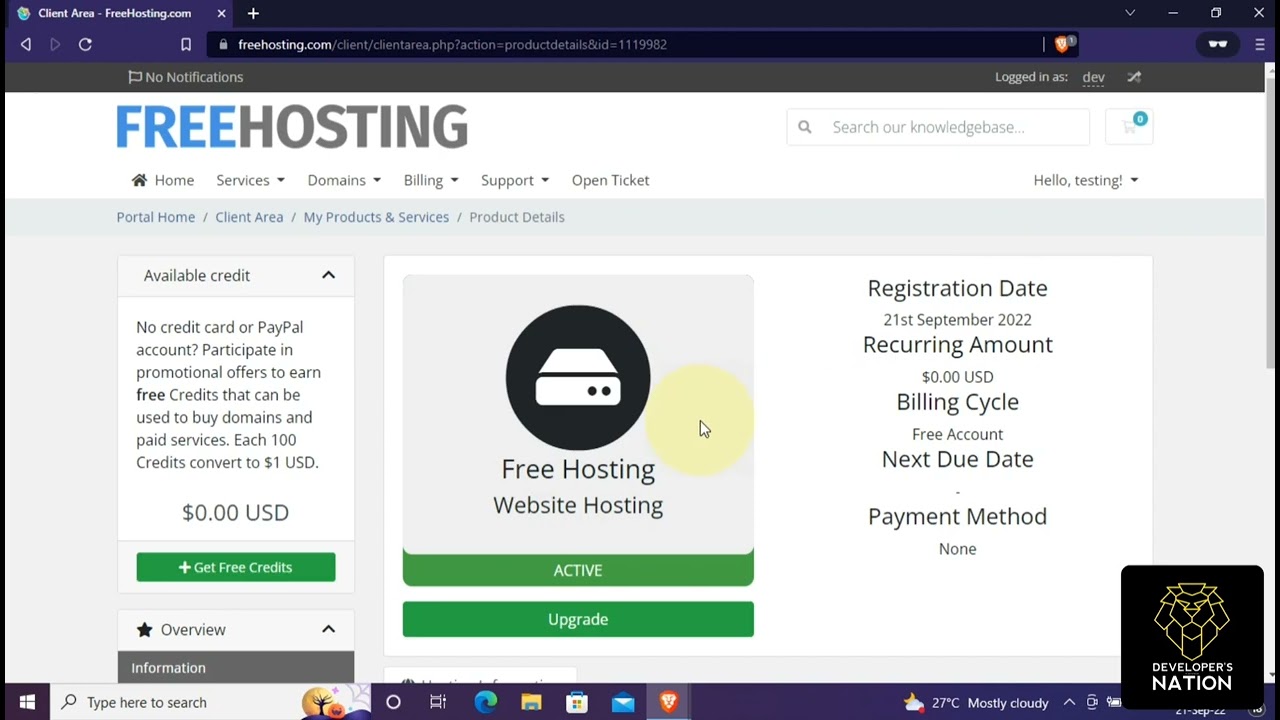Open Microsoft Store from taskbar
The width and height of the screenshot is (1280, 720).
pos(577,702)
